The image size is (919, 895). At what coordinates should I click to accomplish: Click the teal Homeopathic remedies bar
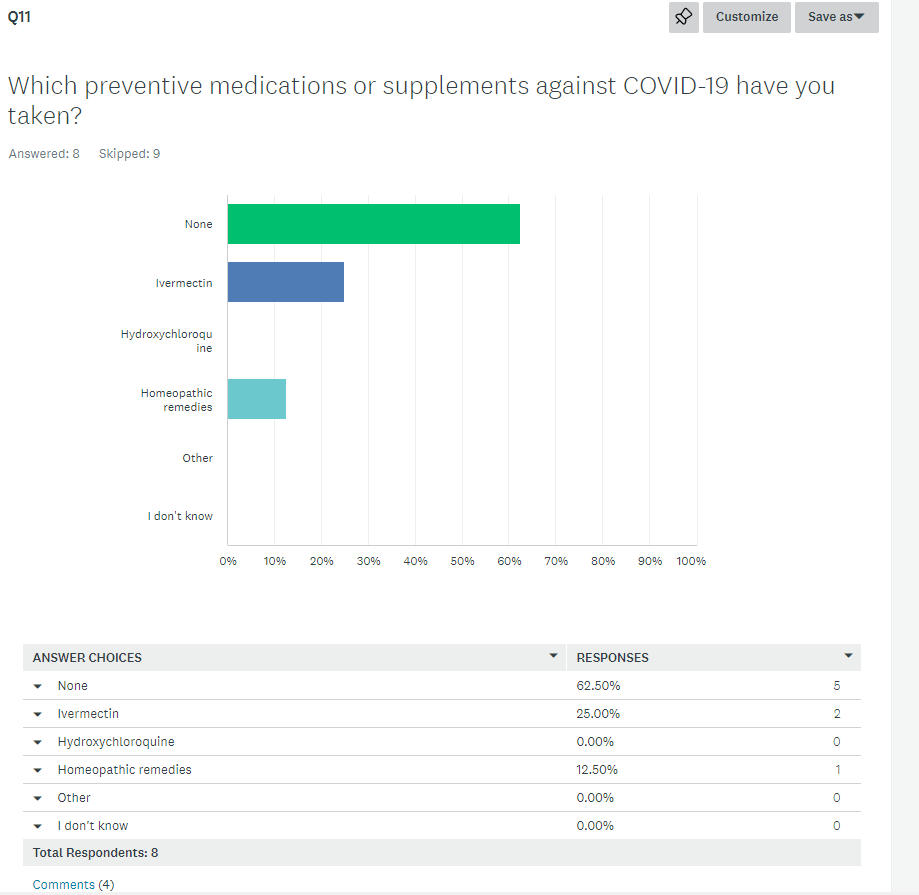click(256, 399)
